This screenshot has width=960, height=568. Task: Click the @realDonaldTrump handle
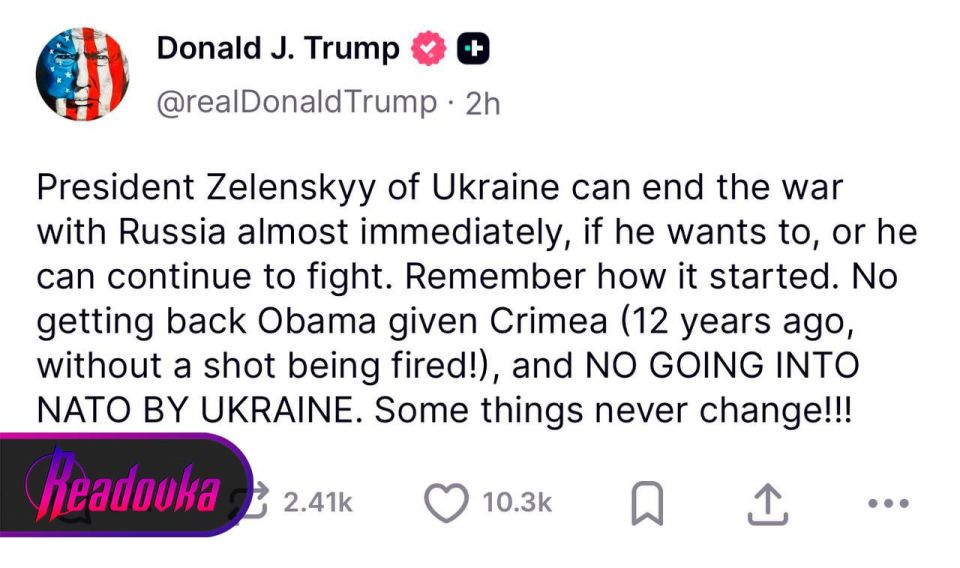[x=297, y=102]
